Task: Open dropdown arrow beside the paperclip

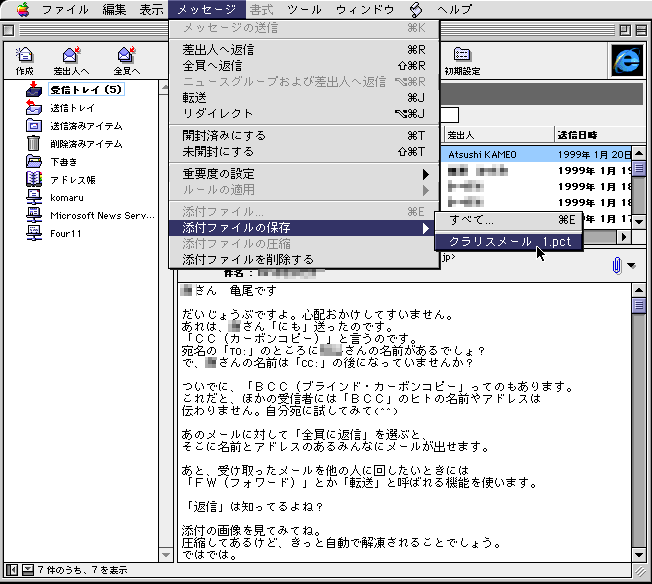Action: pyautogui.click(x=634, y=265)
